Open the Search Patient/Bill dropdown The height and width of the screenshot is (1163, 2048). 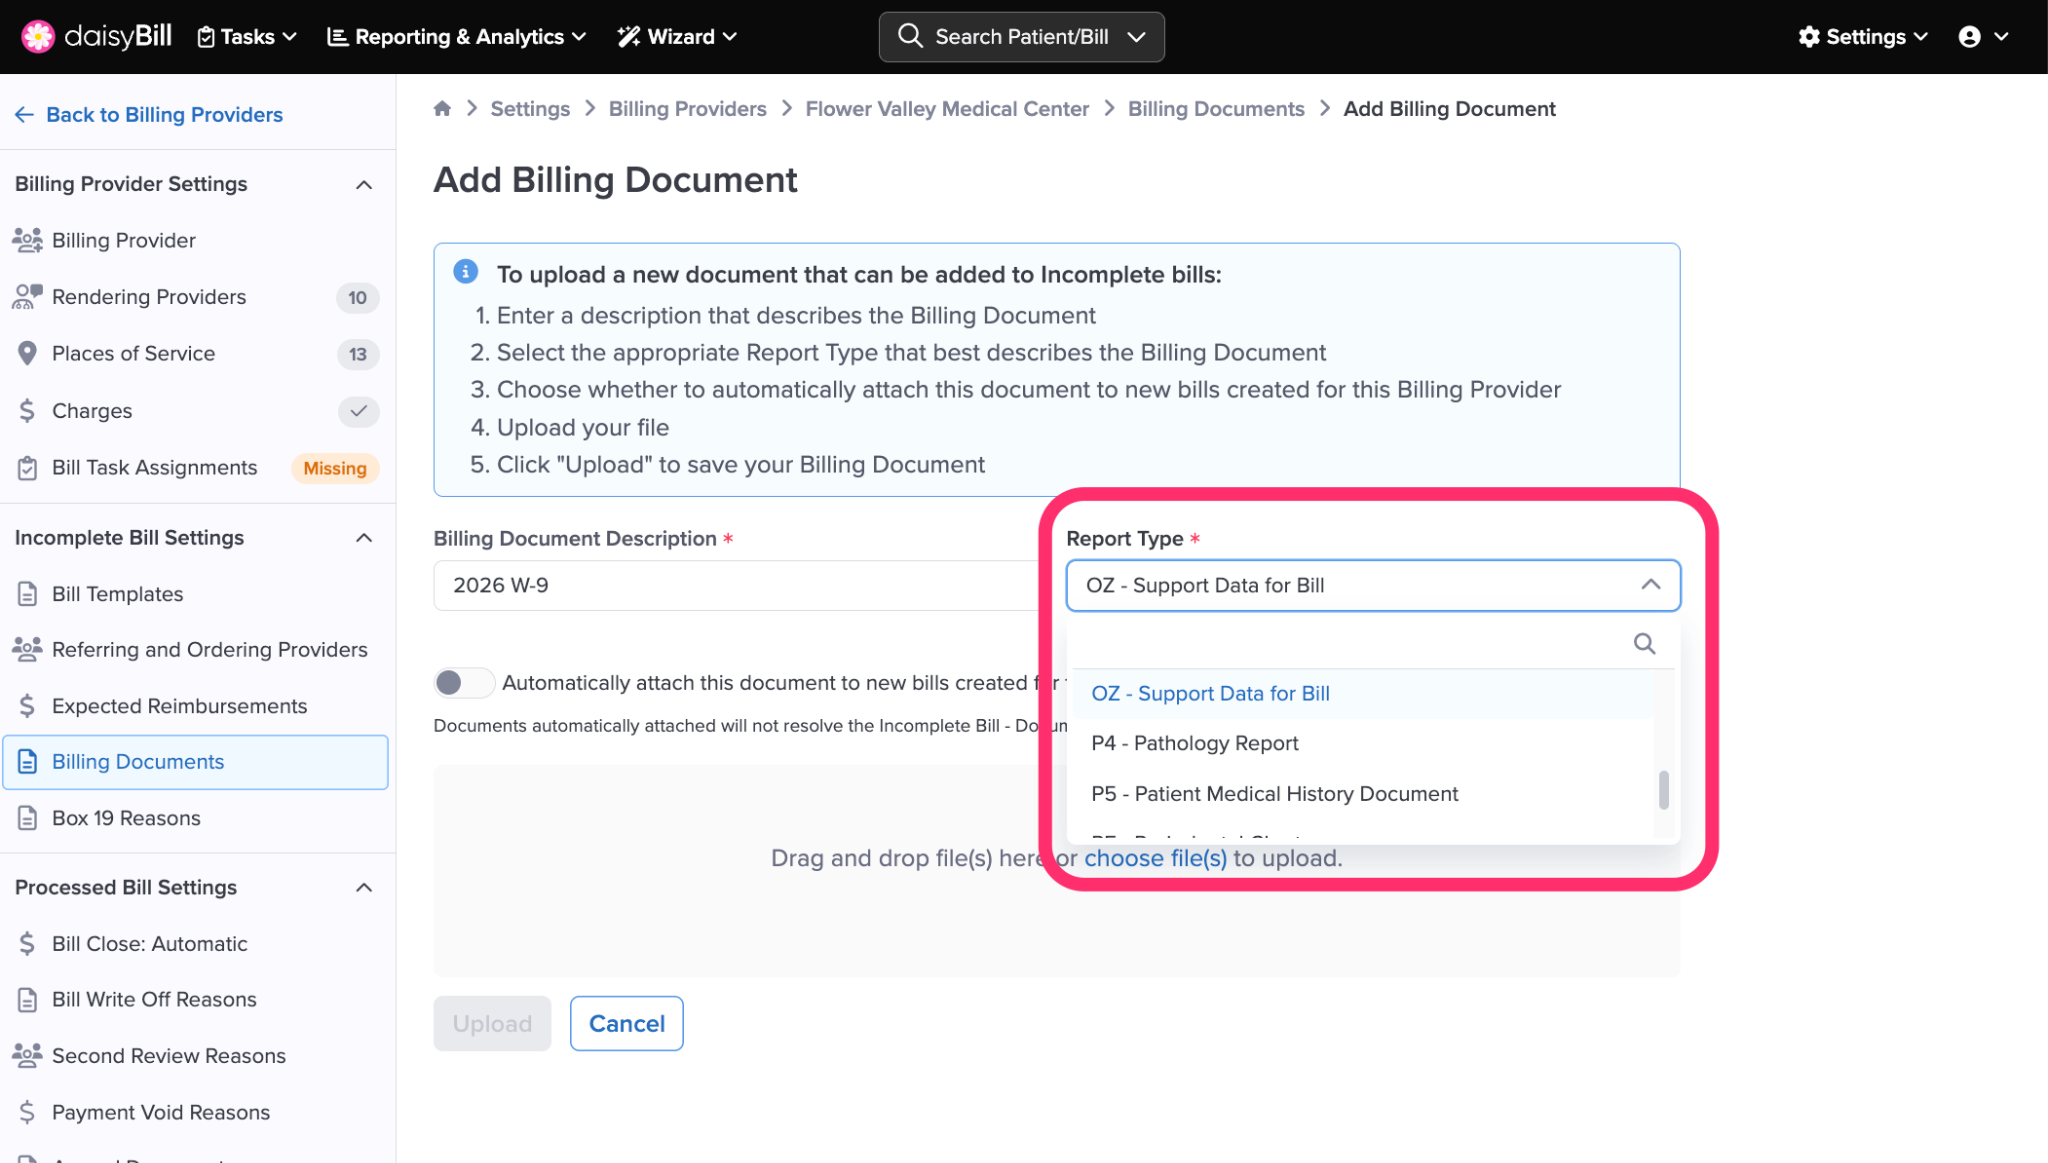click(1136, 37)
